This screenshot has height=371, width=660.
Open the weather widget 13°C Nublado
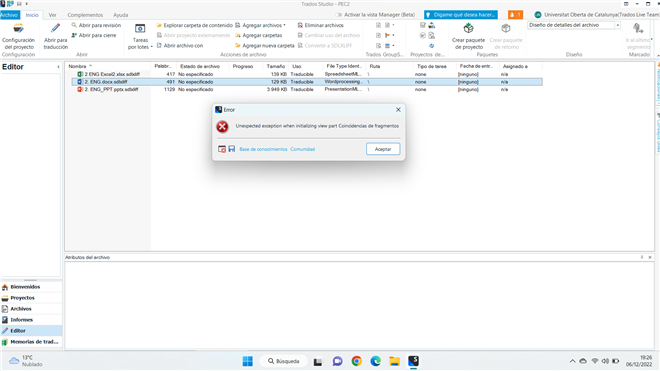[x=26, y=361]
